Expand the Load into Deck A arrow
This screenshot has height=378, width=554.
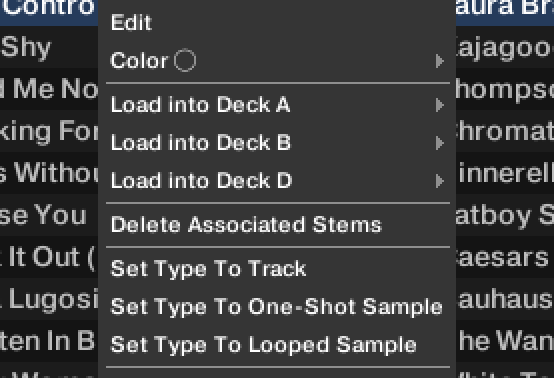tap(440, 105)
